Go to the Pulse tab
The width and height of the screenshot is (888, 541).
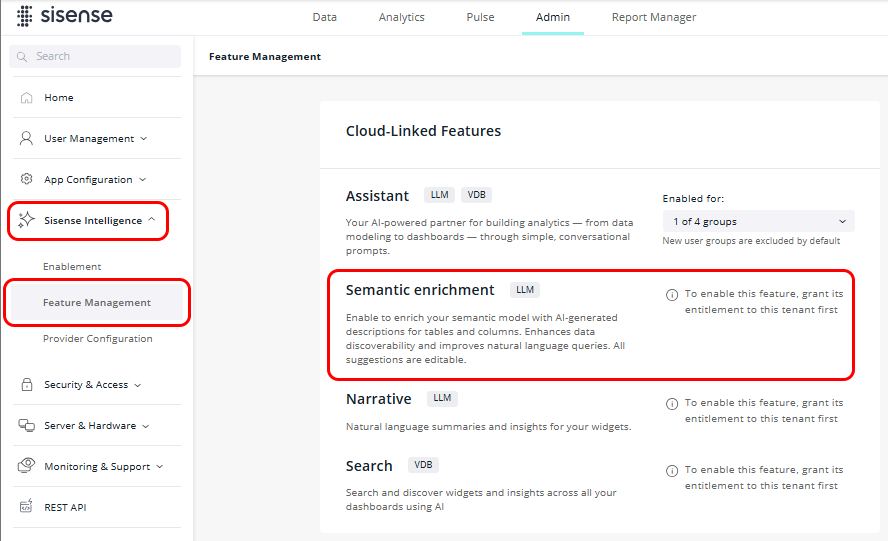point(480,17)
